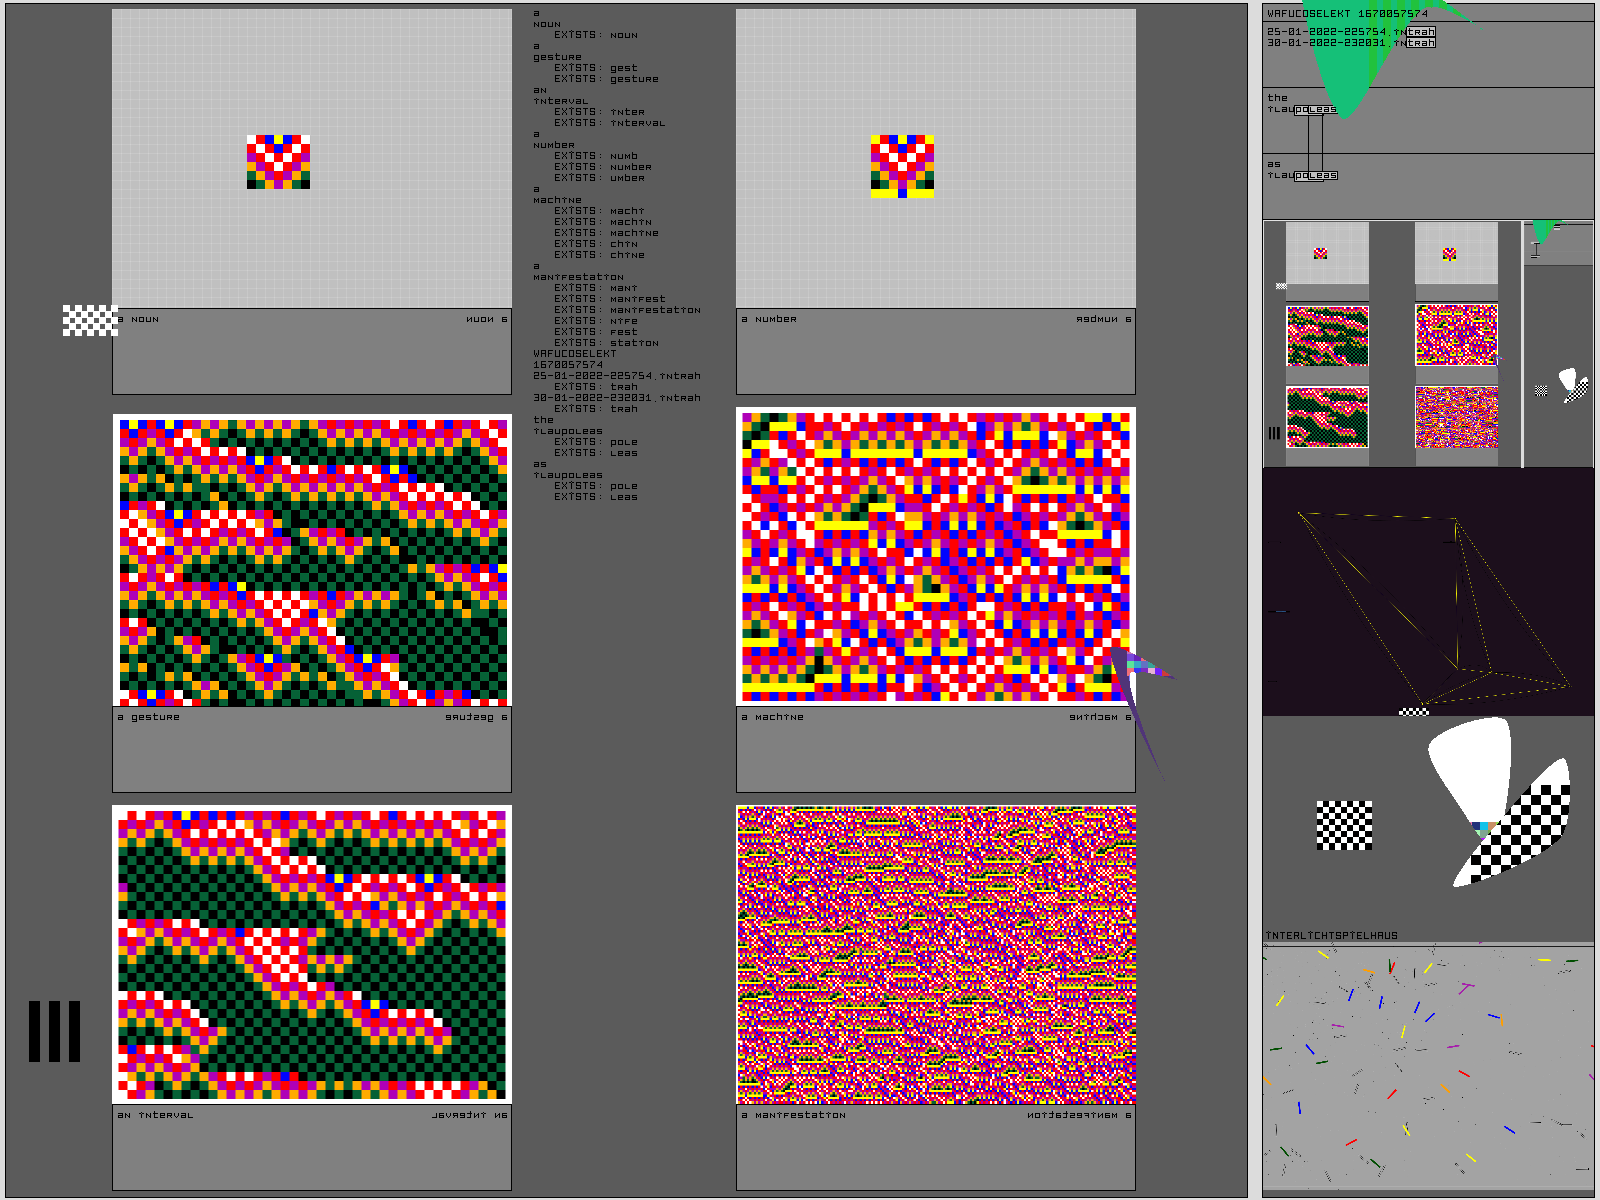
Task: Click the WAFUCOSELEKT 1670057574 header in right panel
Action: [1347, 14]
